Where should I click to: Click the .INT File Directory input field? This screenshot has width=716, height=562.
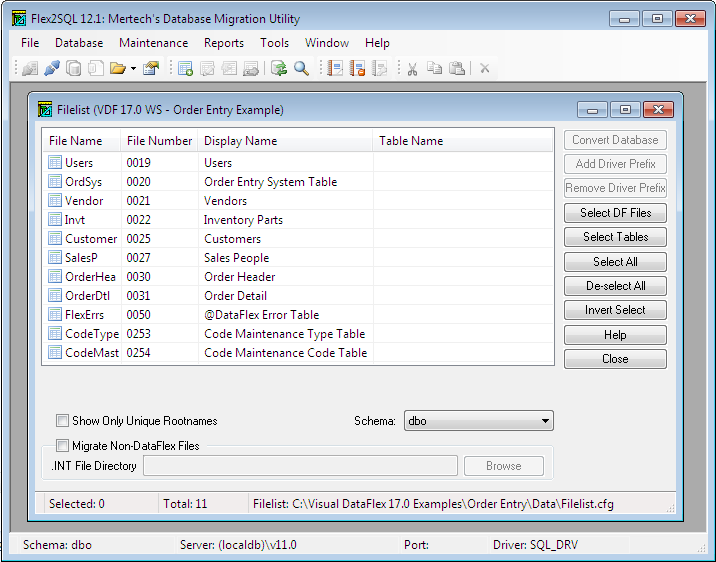[300, 466]
